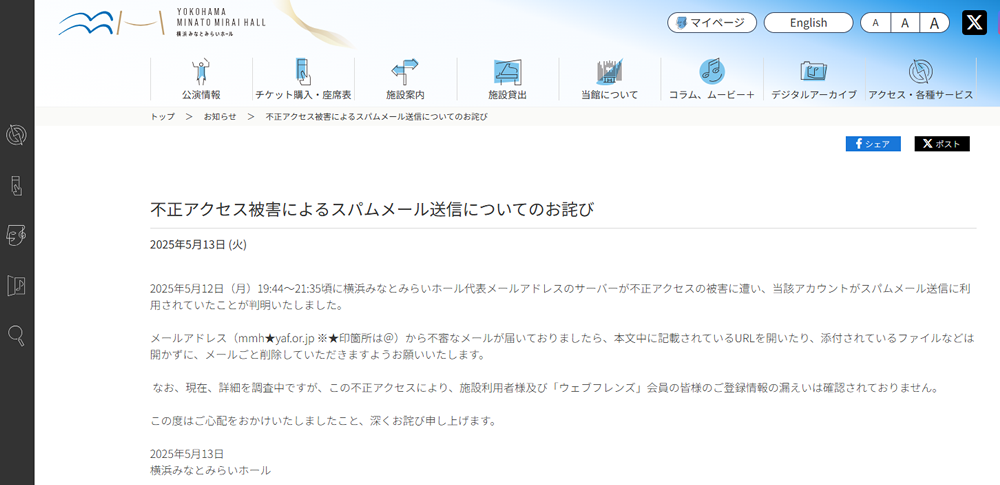1000x485 pixels.
Task: Open compass icon in left sidebar
Action: 16,135
